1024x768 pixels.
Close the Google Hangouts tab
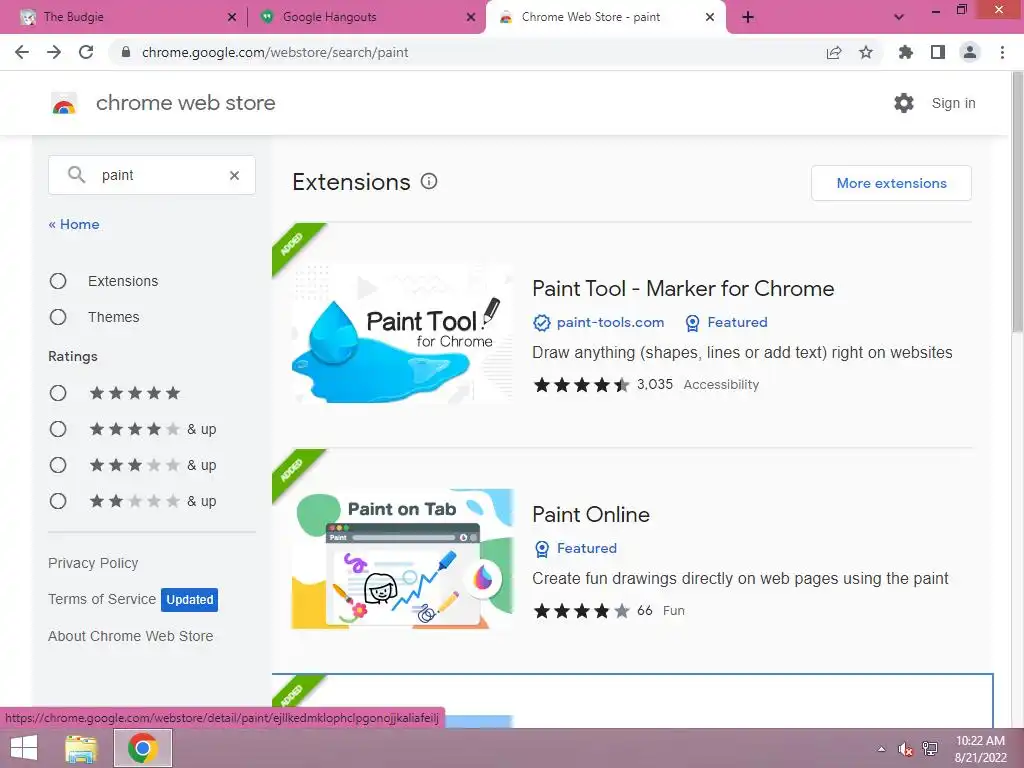(x=471, y=17)
